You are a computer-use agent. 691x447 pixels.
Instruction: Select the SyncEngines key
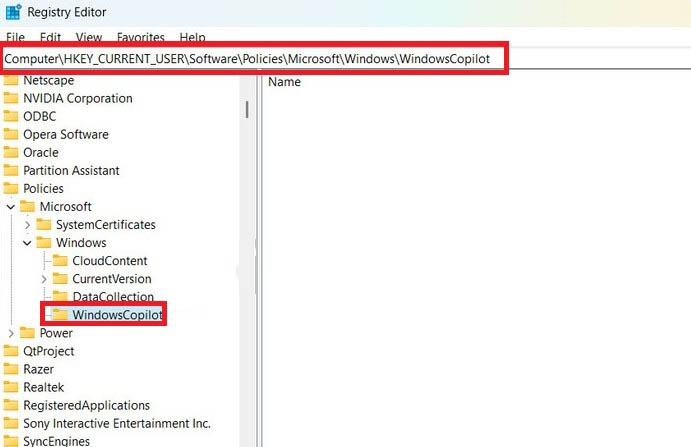click(x=56, y=441)
